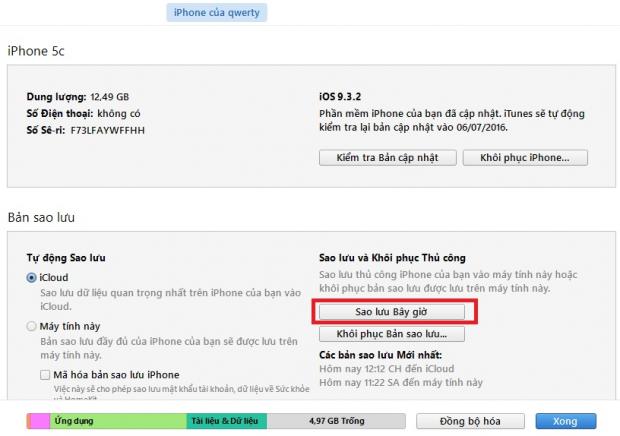Click the green Ứng dụng storage segment
The image size is (620, 436).
(x=118, y=420)
